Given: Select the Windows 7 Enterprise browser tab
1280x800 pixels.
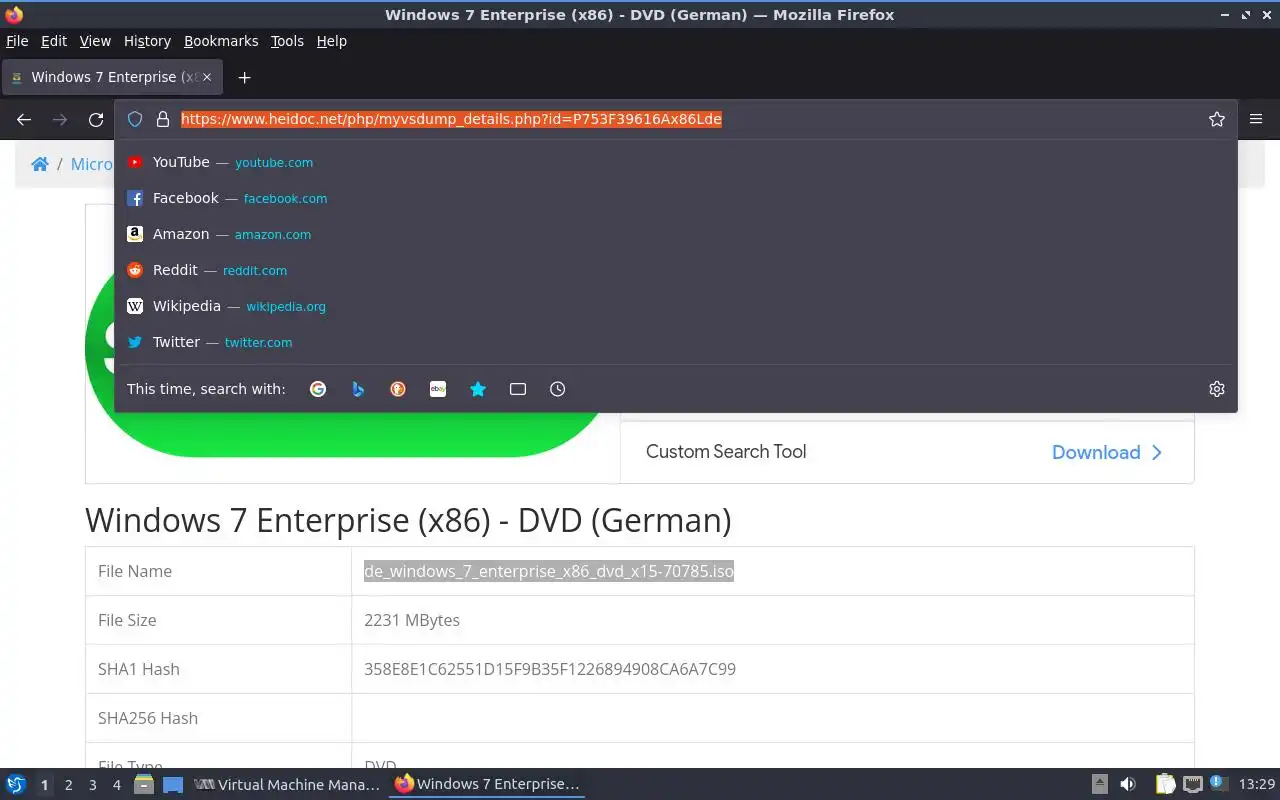Looking at the screenshot, I should coord(112,77).
